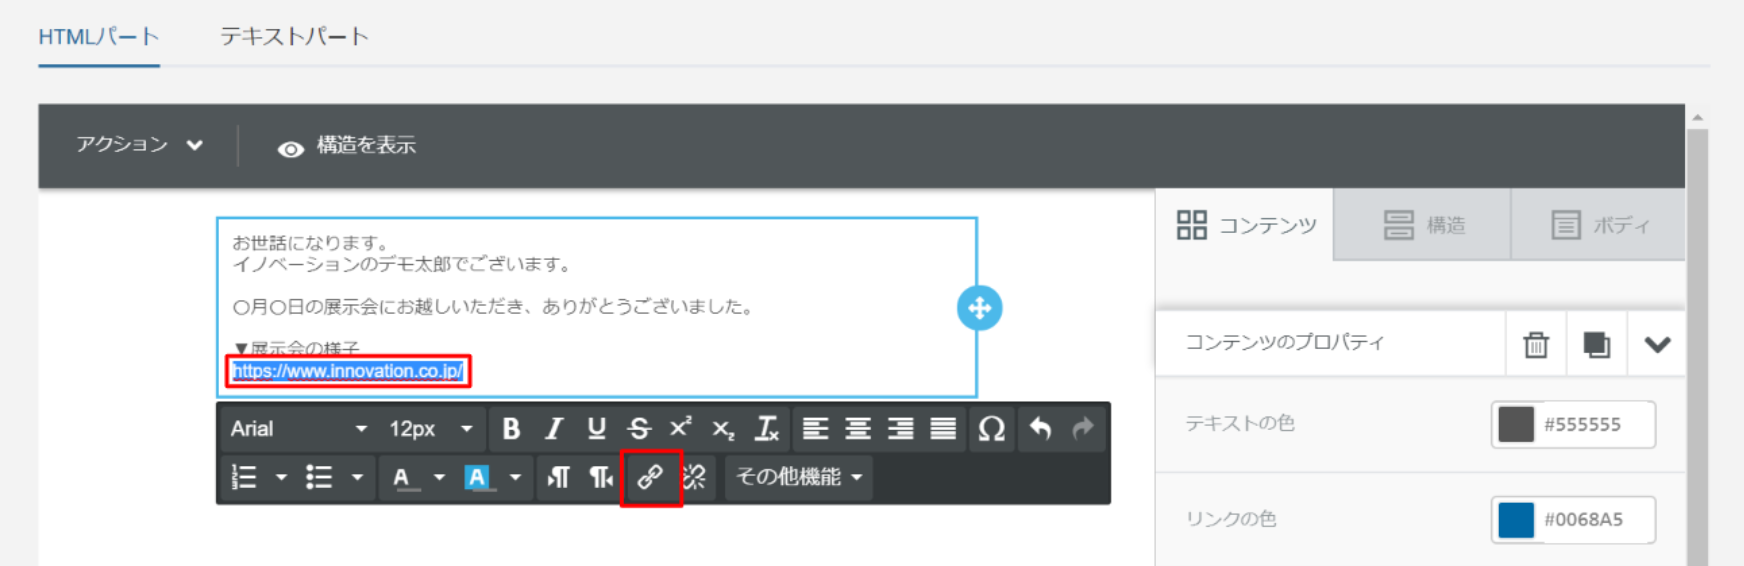Apply strikethrough formatting
Viewport: 1744px width, 566px height.
click(639, 429)
